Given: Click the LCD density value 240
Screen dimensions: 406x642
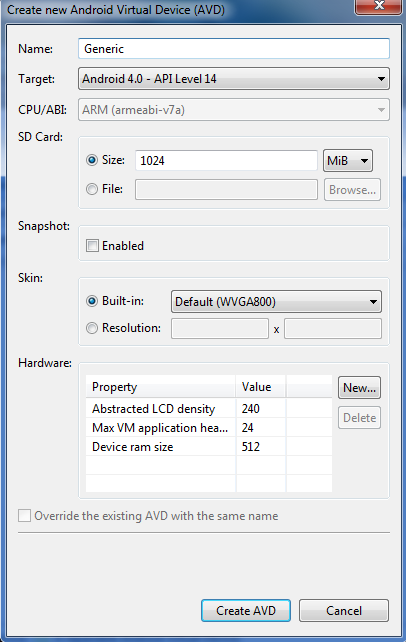Looking at the screenshot, I should pyautogui.click(x=250, y=409).
